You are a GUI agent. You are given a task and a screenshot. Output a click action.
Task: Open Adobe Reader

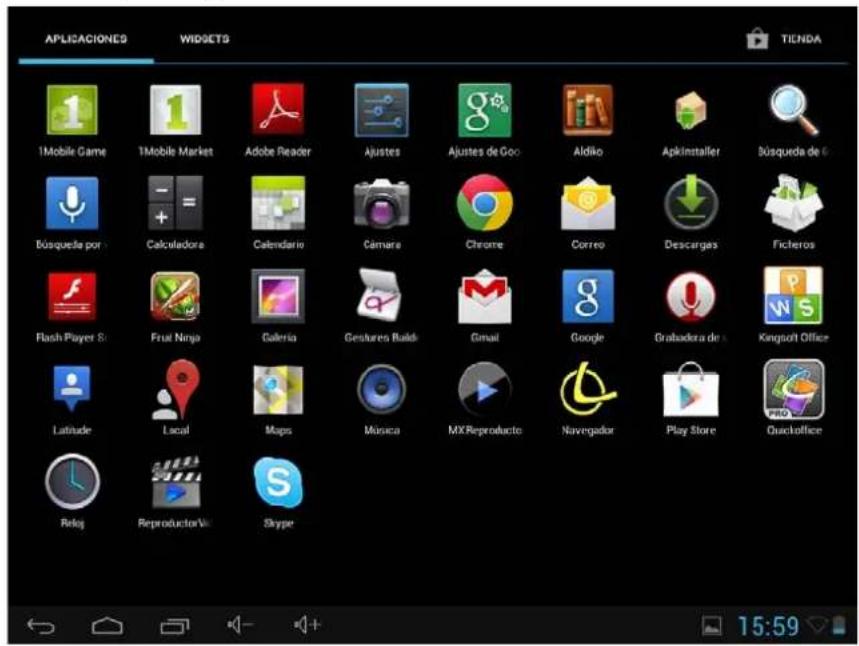(278, 110)
